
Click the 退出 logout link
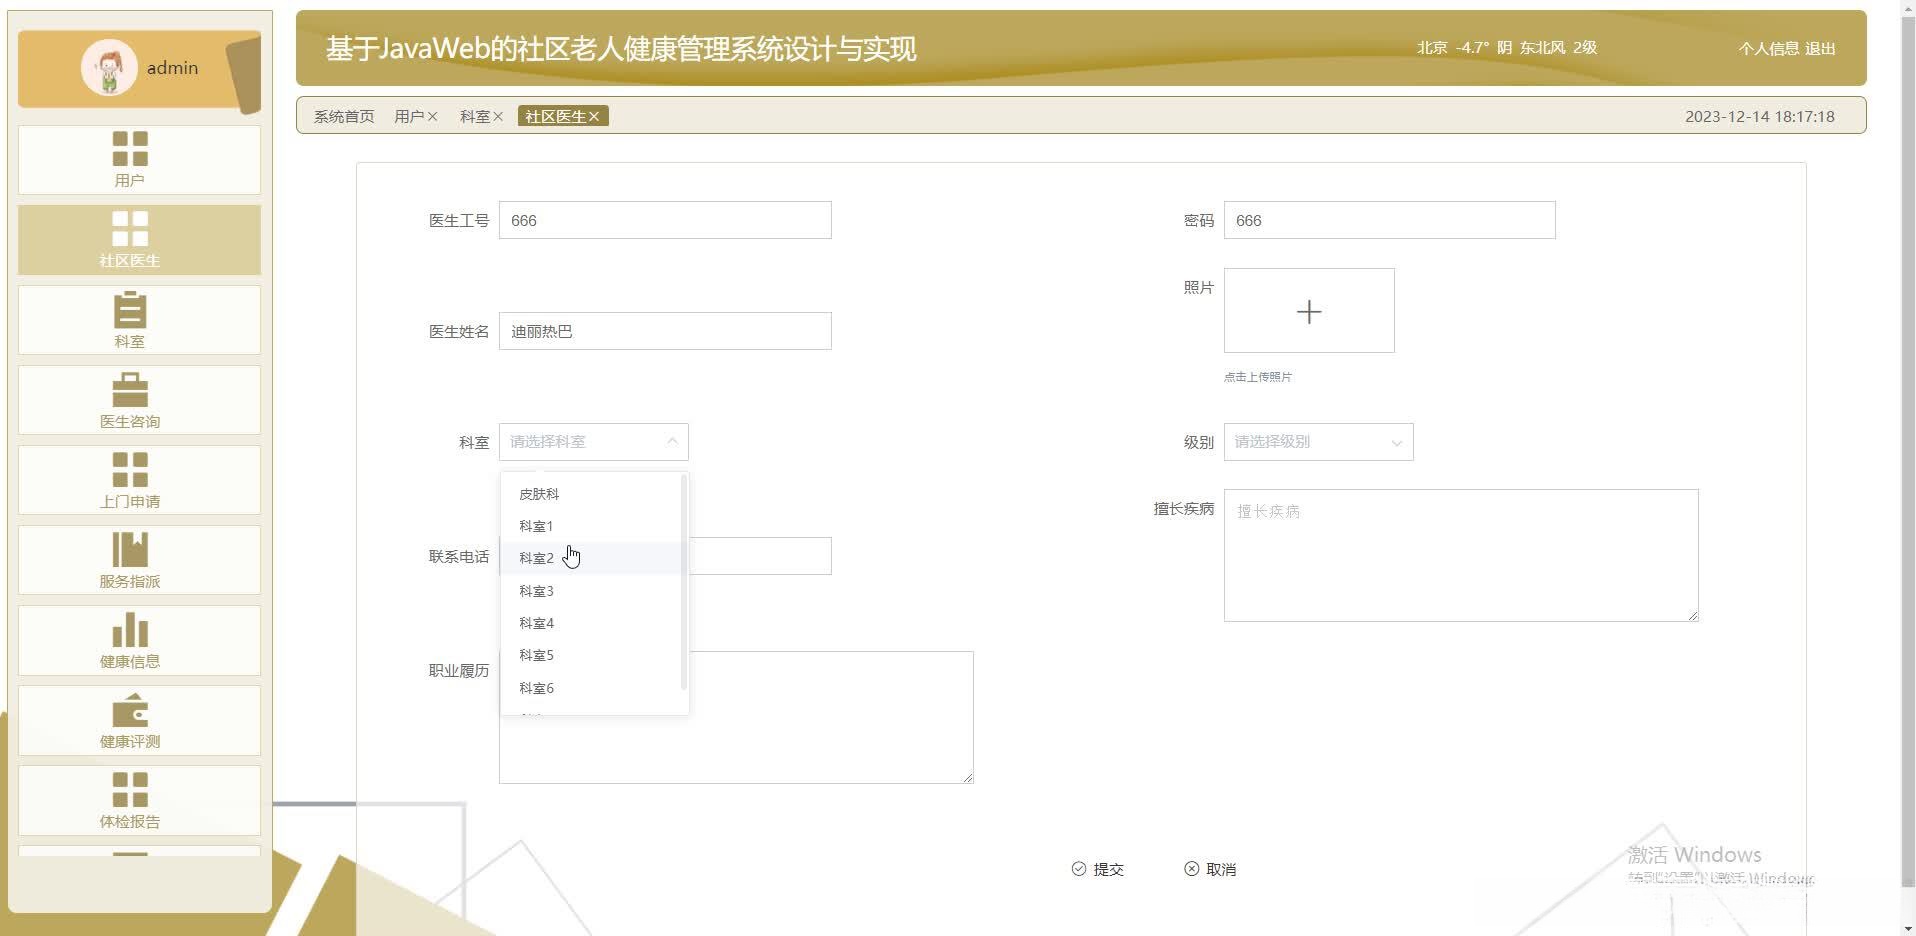click(1819, 48)
